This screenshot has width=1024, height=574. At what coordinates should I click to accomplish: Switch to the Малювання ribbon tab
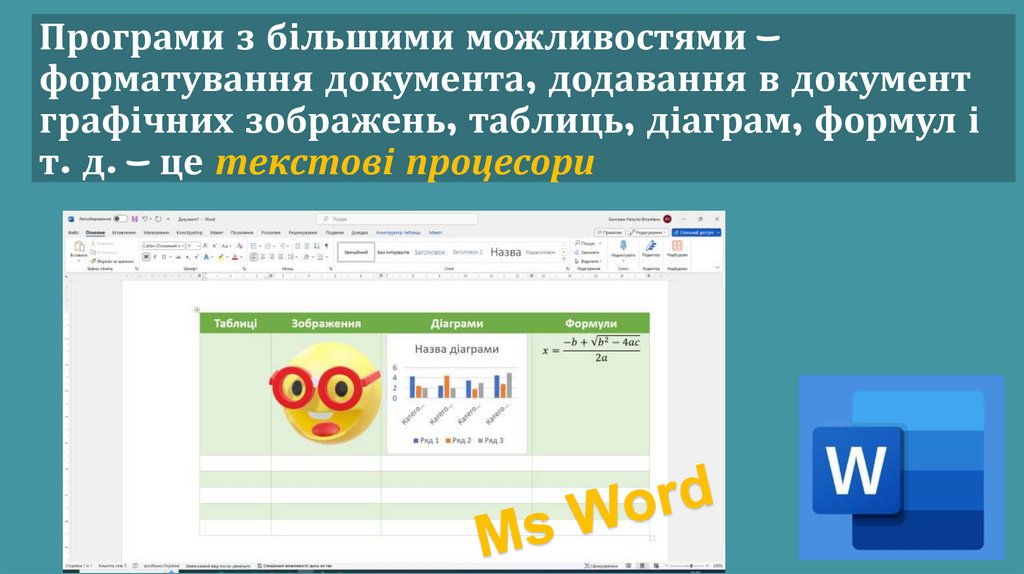(x=156, y=232)
